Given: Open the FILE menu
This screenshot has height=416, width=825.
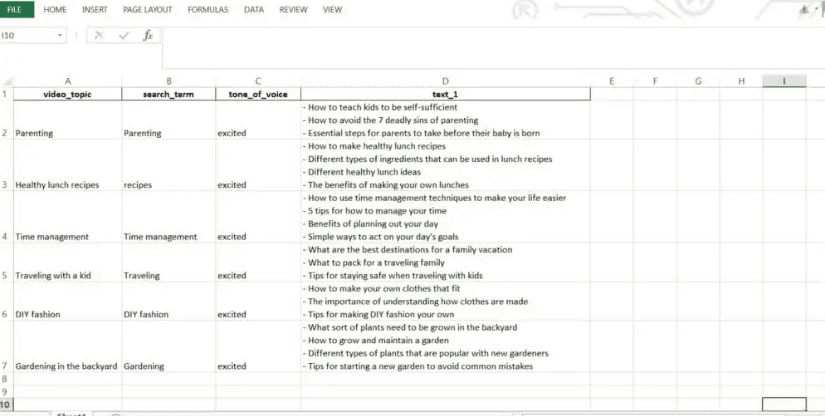Looking at the screenshot, I should click(x=17, y=9).
